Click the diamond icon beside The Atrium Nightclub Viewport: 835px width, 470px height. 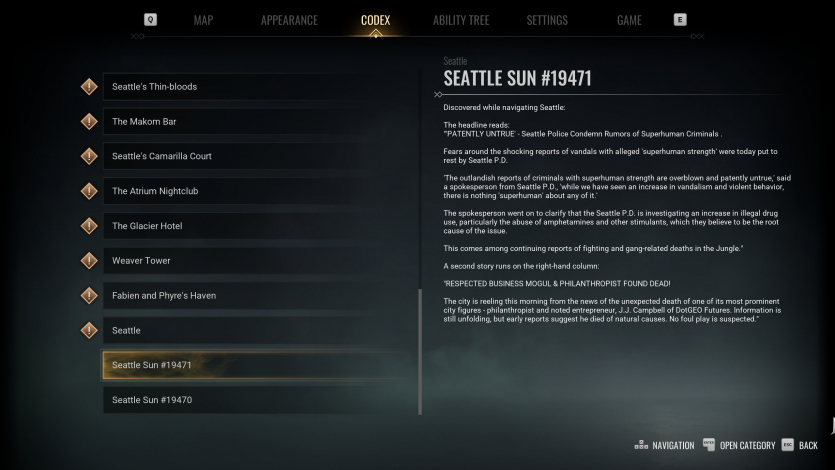[89, 191]
